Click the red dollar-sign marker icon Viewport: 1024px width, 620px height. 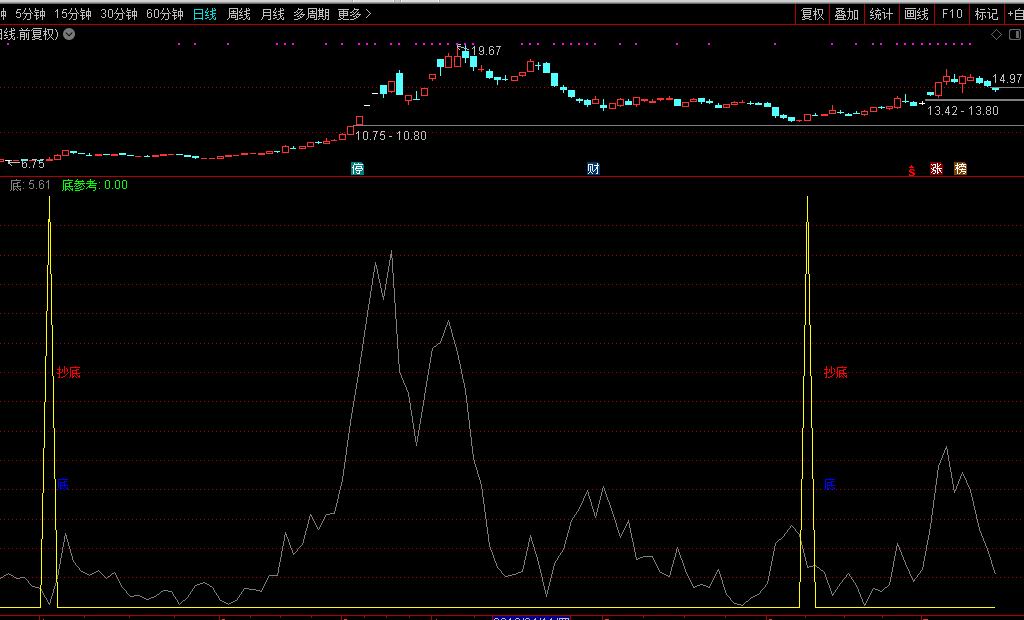(x=911, y=169)
